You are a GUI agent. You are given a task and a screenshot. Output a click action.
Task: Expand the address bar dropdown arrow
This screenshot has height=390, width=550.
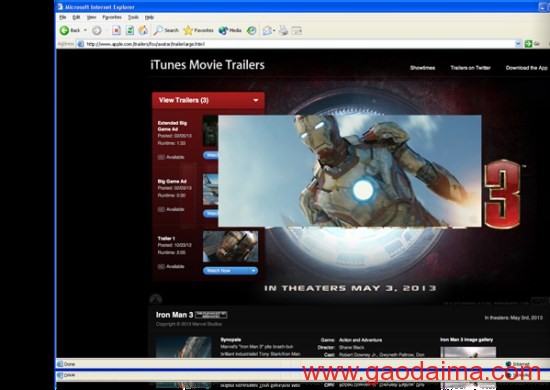coord(518,44)
